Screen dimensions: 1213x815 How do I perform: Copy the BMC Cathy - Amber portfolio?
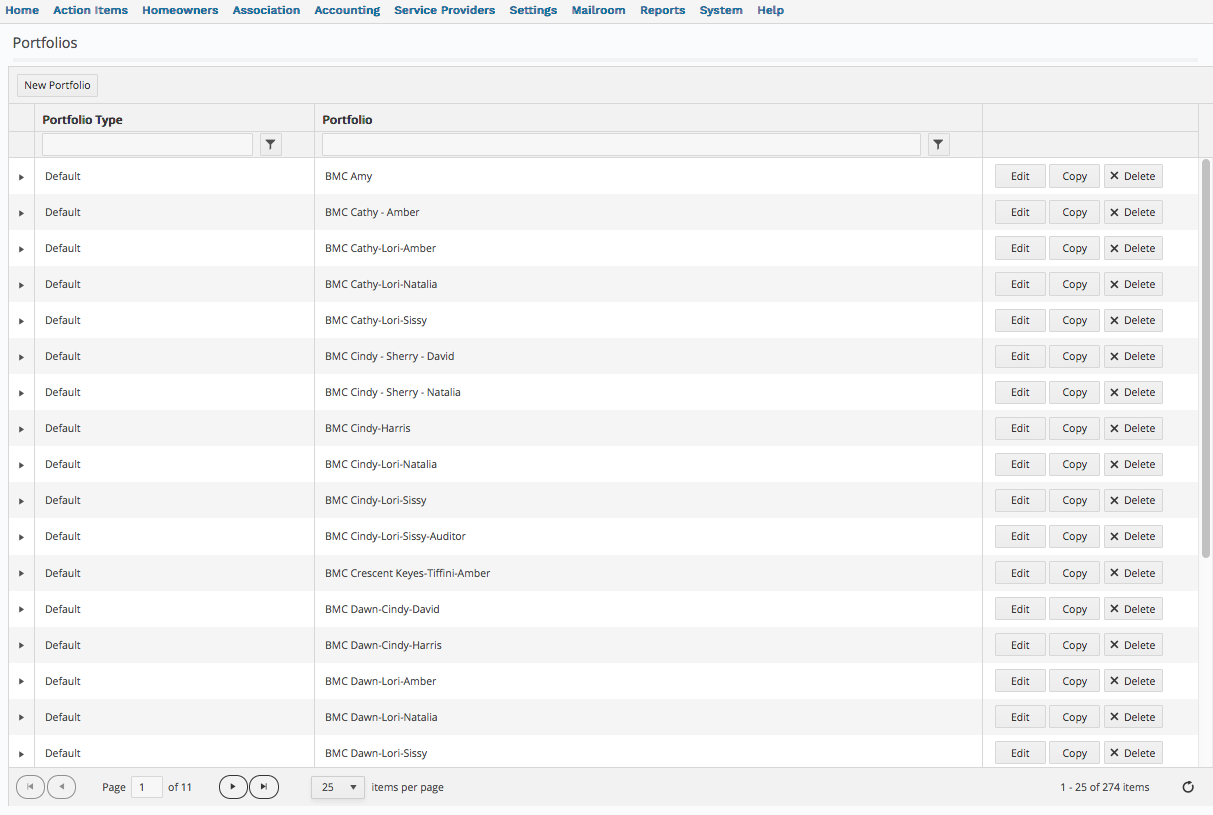pyautogui.click(x=1074, y=212)
